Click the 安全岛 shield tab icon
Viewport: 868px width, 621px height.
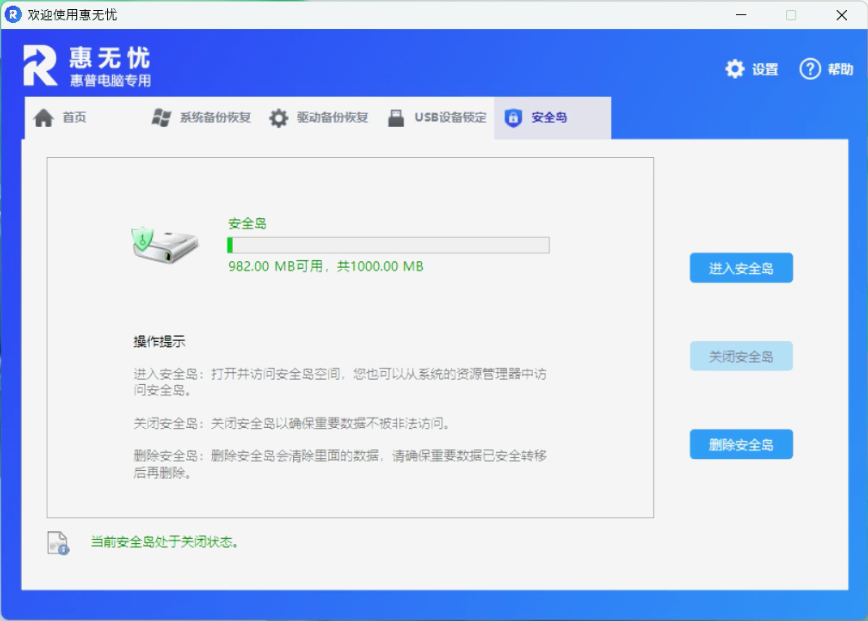(x=514, y=118)
